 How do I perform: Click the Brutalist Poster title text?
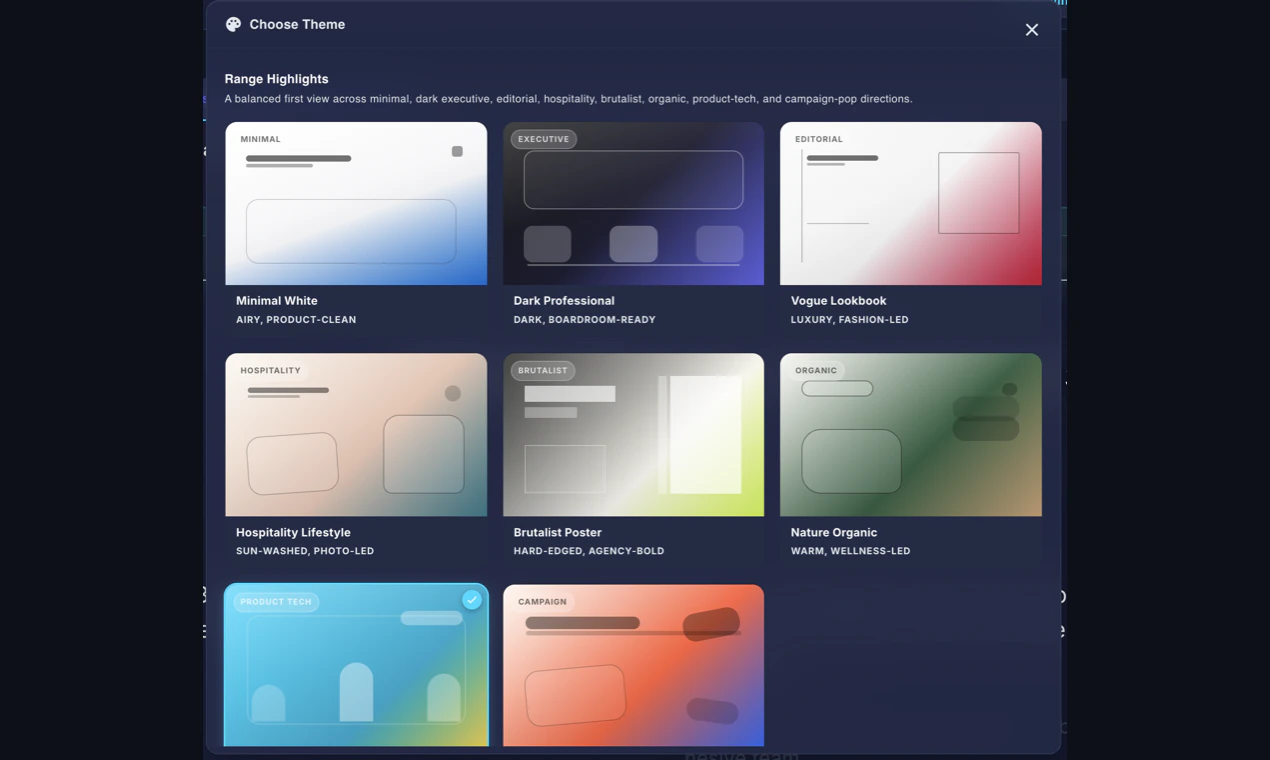coord(558,533)
